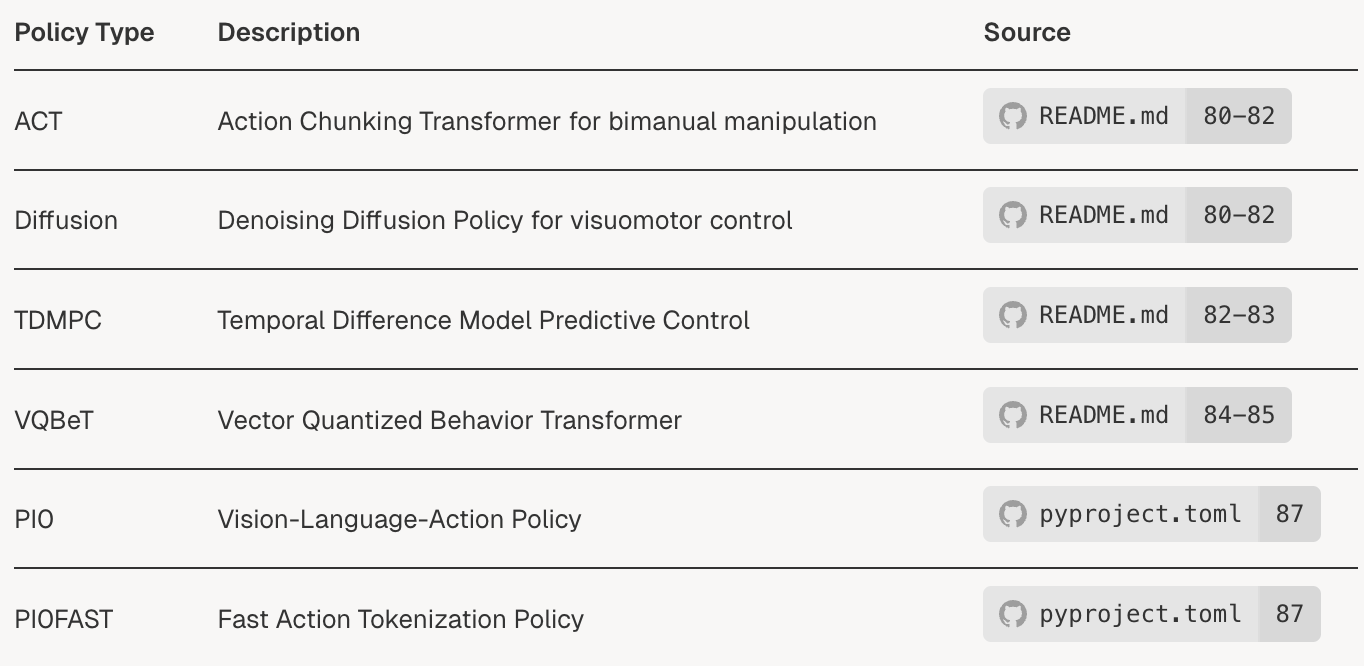The image size is (1364, 666).
Task: Open README.md source link for Diffusion
Action: (1104, 215)
